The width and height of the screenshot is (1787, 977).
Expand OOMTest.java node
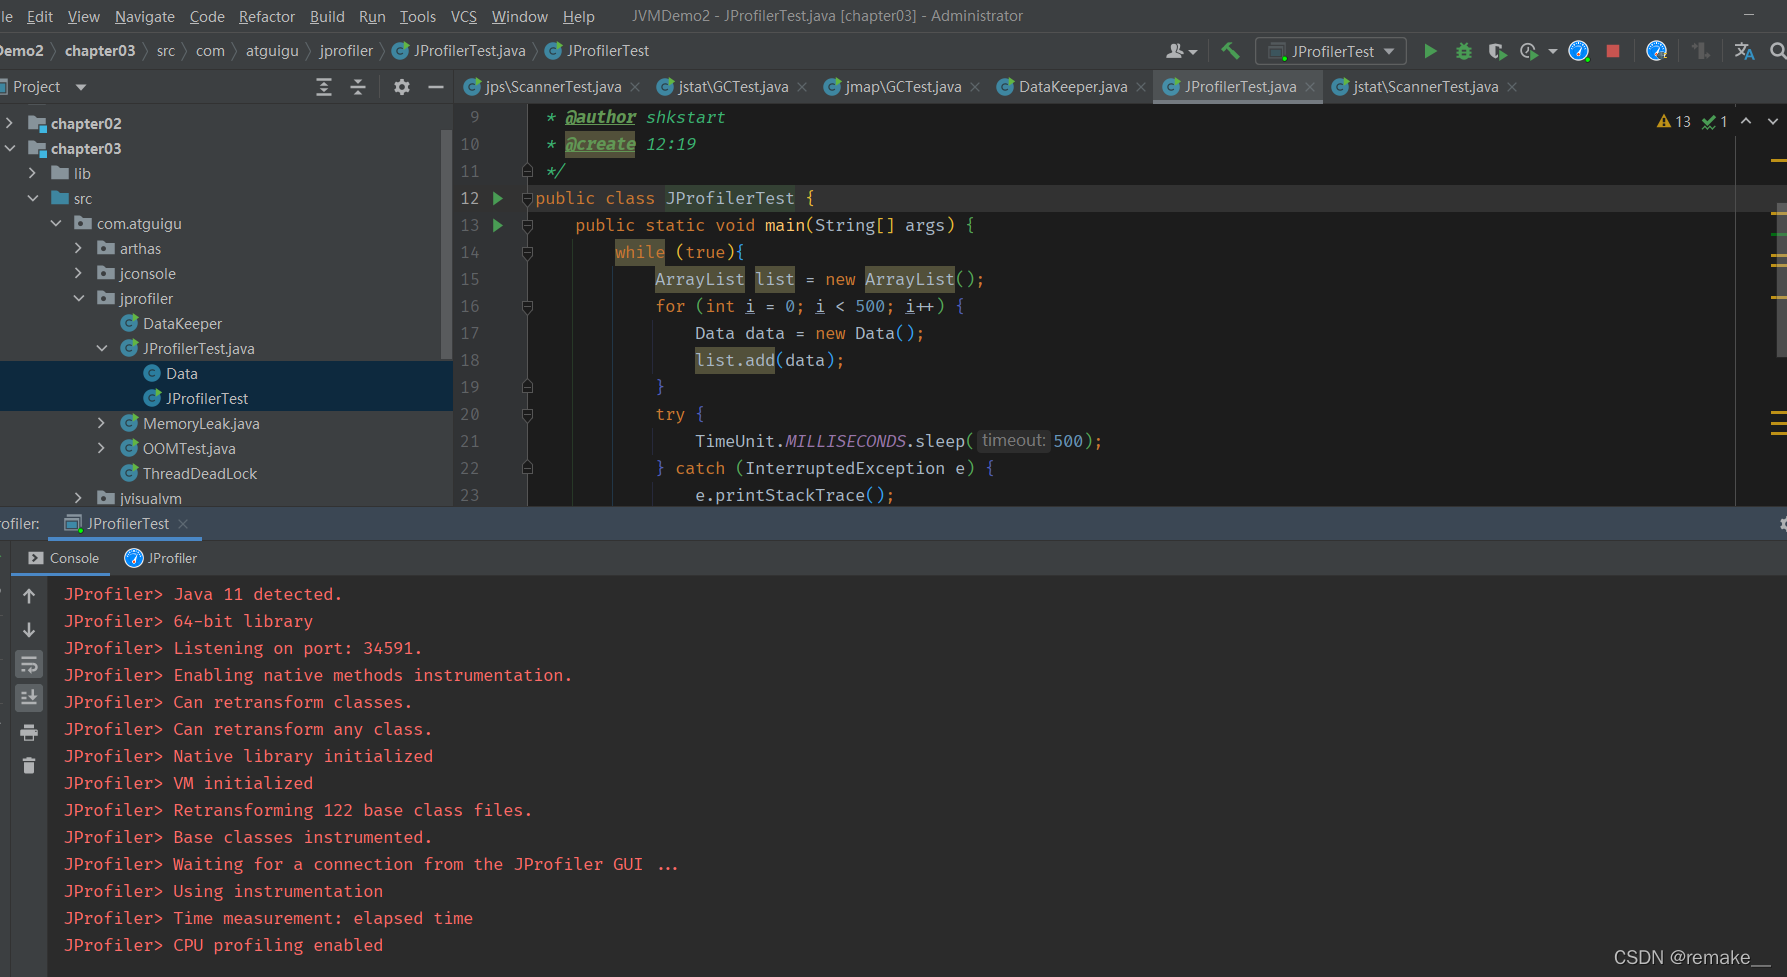101,448
